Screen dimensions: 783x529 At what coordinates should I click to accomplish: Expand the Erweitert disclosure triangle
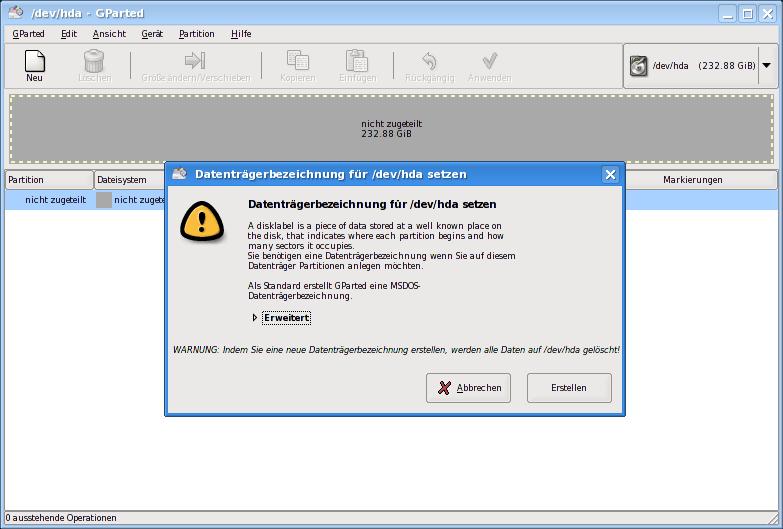pos(255,318)
